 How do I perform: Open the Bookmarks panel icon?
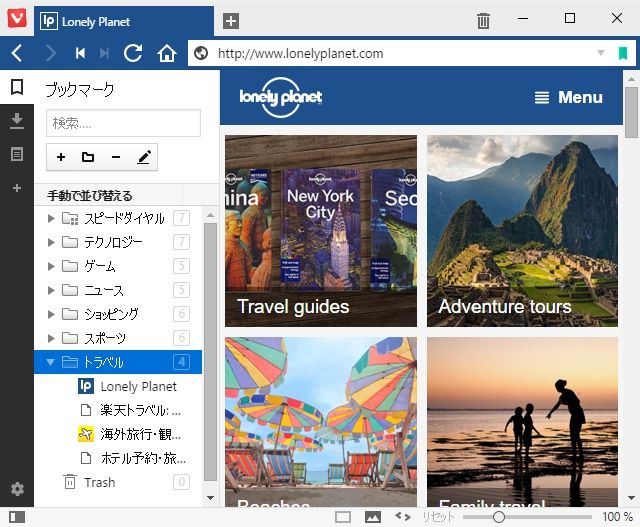pos(17,87)
